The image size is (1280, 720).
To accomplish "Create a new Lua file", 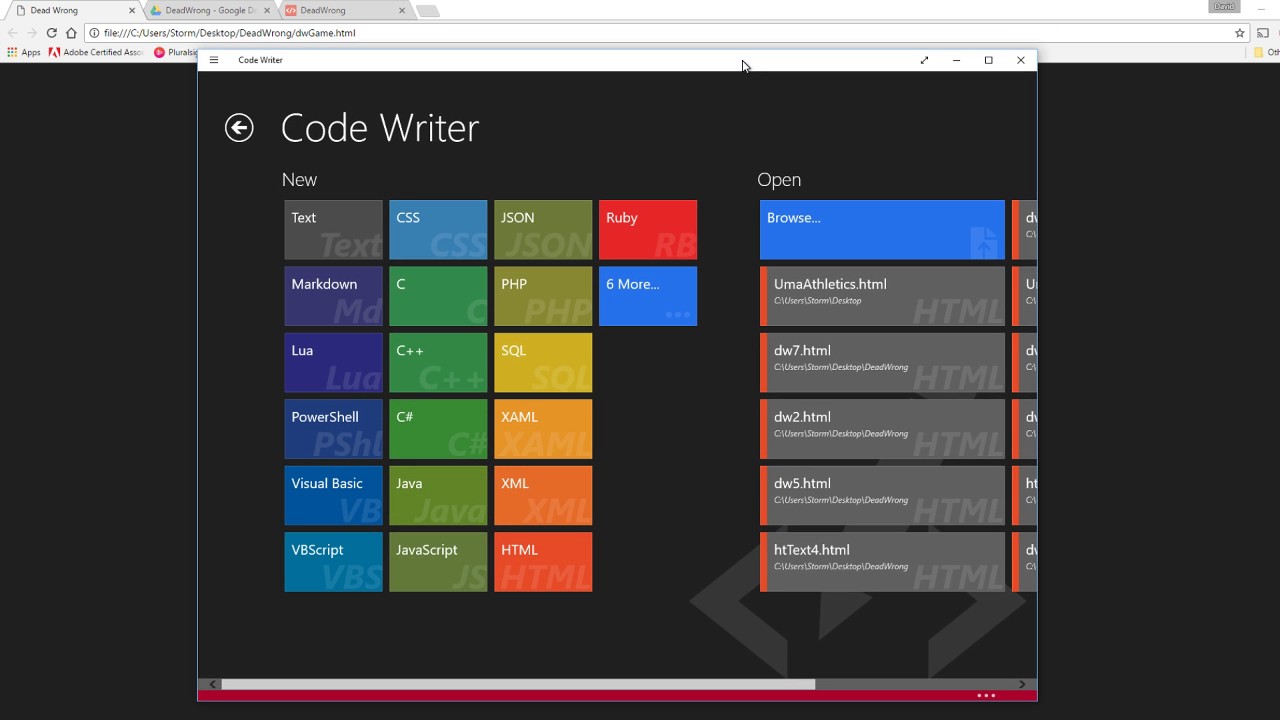I will point(333,363).
